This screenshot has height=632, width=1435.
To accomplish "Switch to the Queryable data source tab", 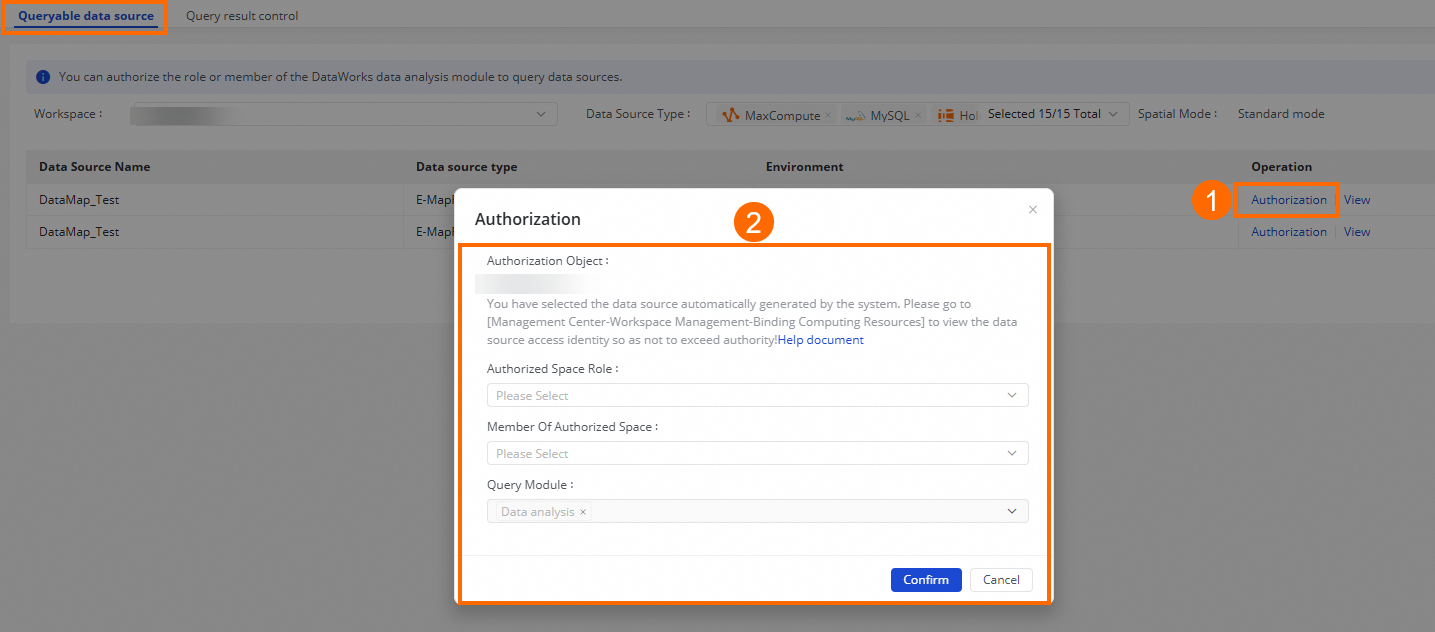I will click(86, 16).
